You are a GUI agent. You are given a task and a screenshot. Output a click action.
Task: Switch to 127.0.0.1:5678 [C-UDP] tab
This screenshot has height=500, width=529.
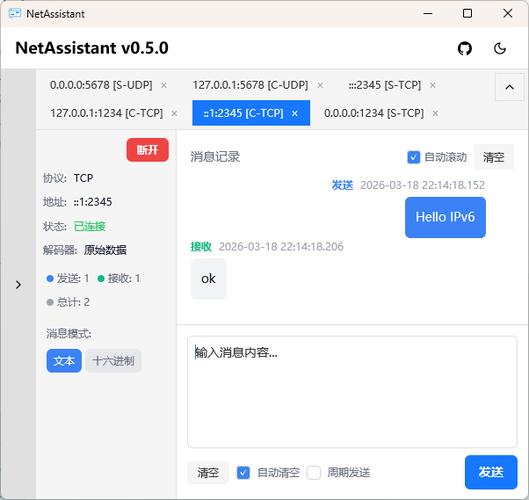pos(250,85)
